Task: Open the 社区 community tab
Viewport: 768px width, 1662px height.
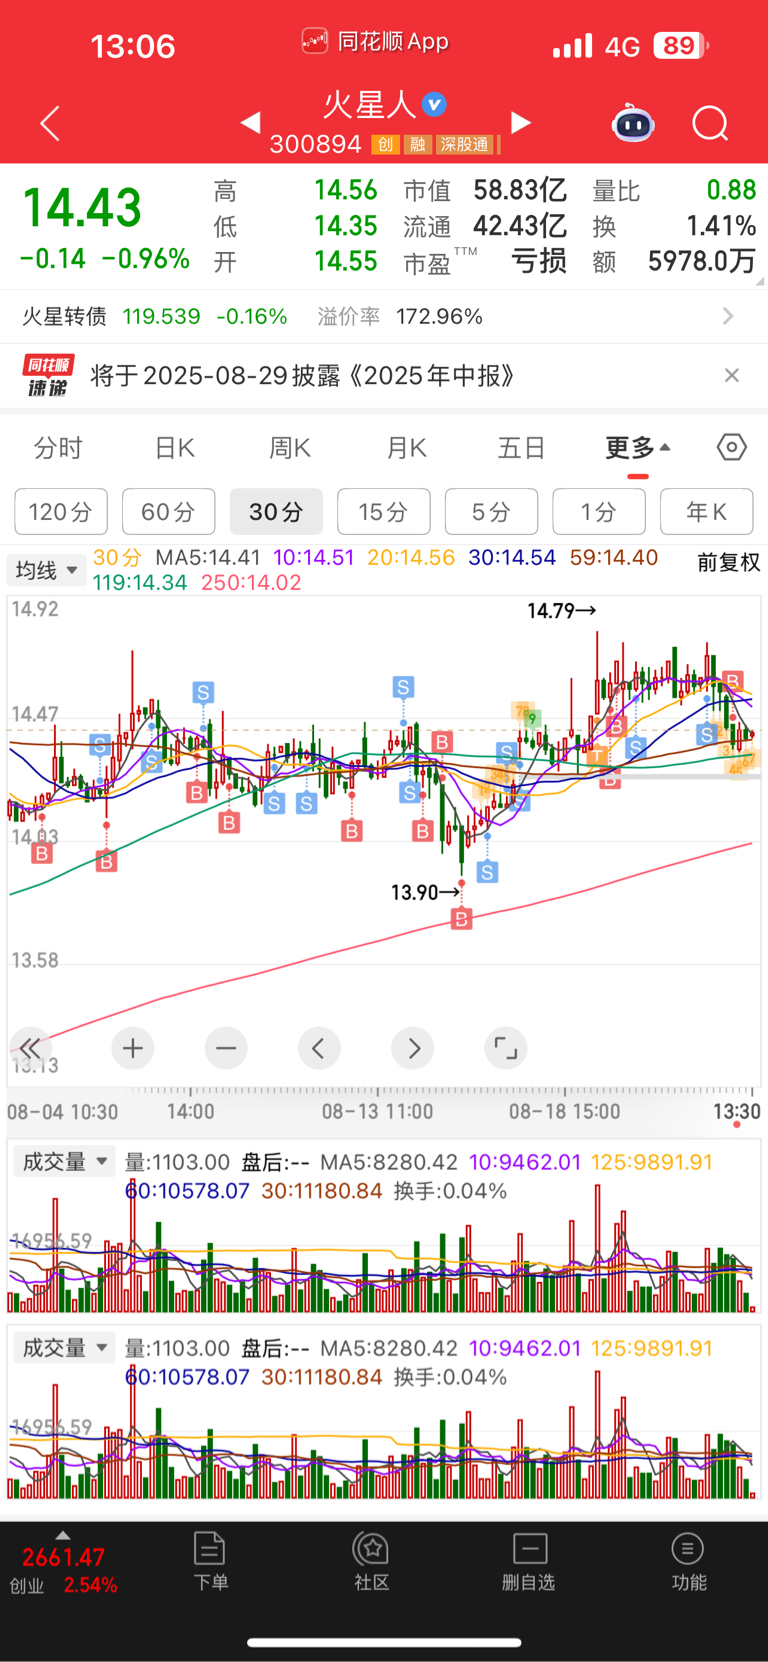Action: pos(371,1561)
